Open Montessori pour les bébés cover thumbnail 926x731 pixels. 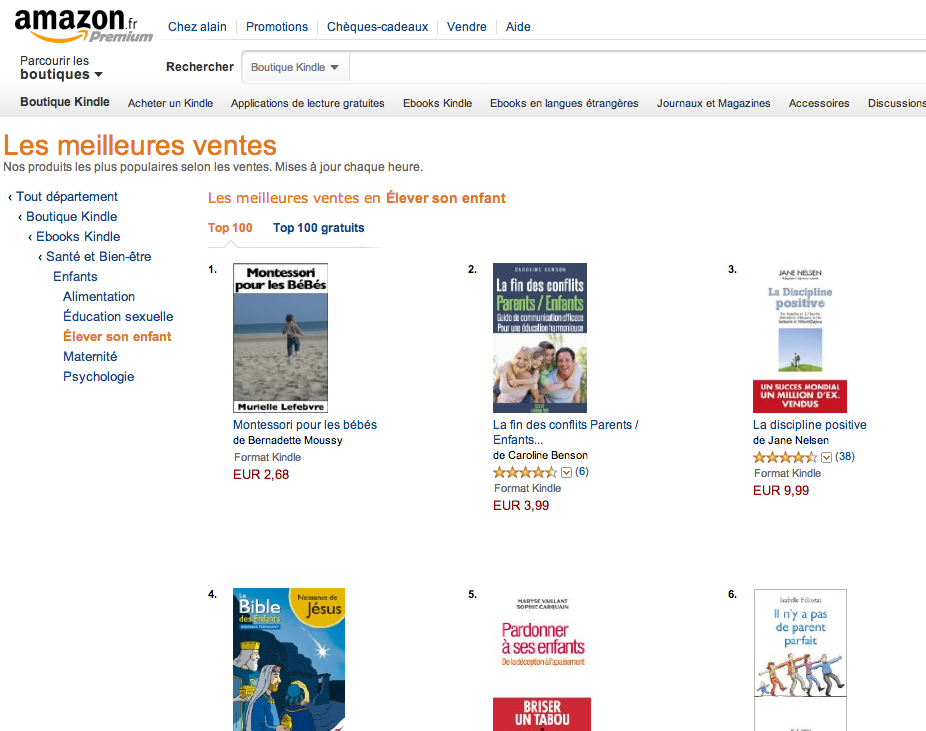pos(280,338)
